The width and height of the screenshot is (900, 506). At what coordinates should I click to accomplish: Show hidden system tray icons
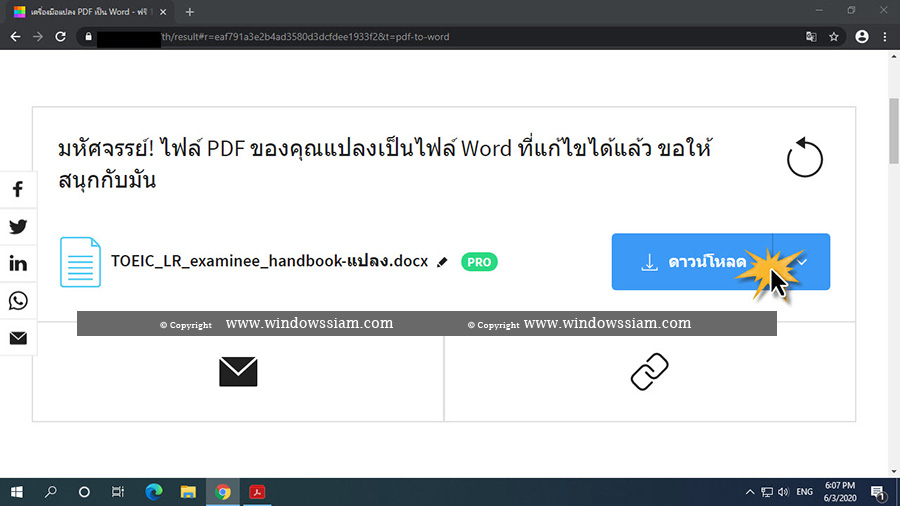click(750, 492)
